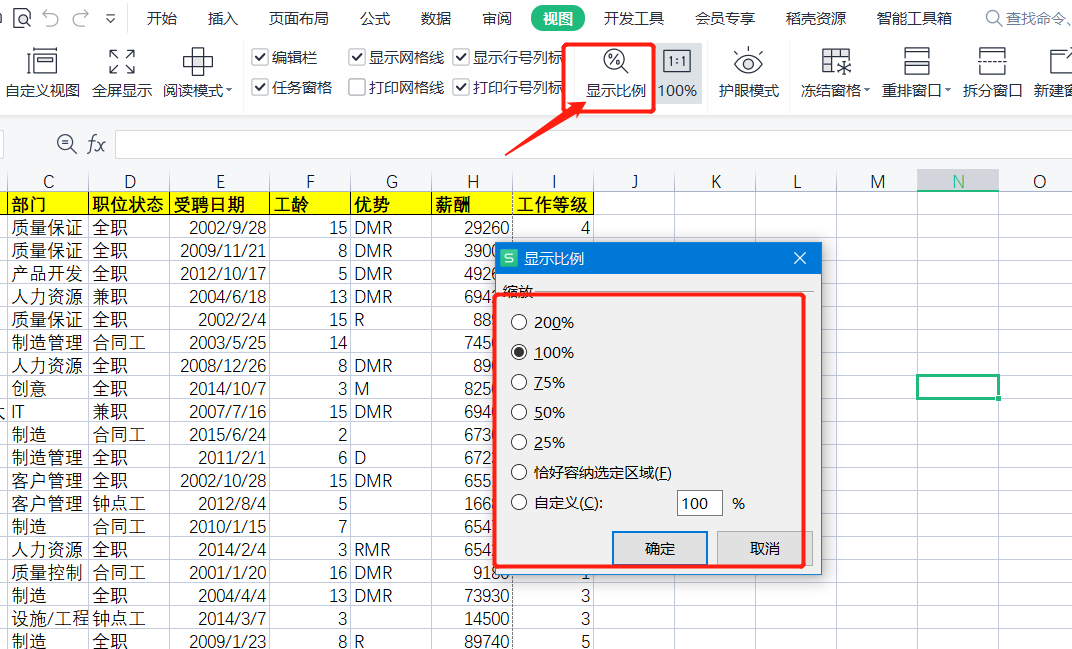Click the cell reading 设施/工程
This screenshot has width=1072, height=649.
[x=48, y=618]
